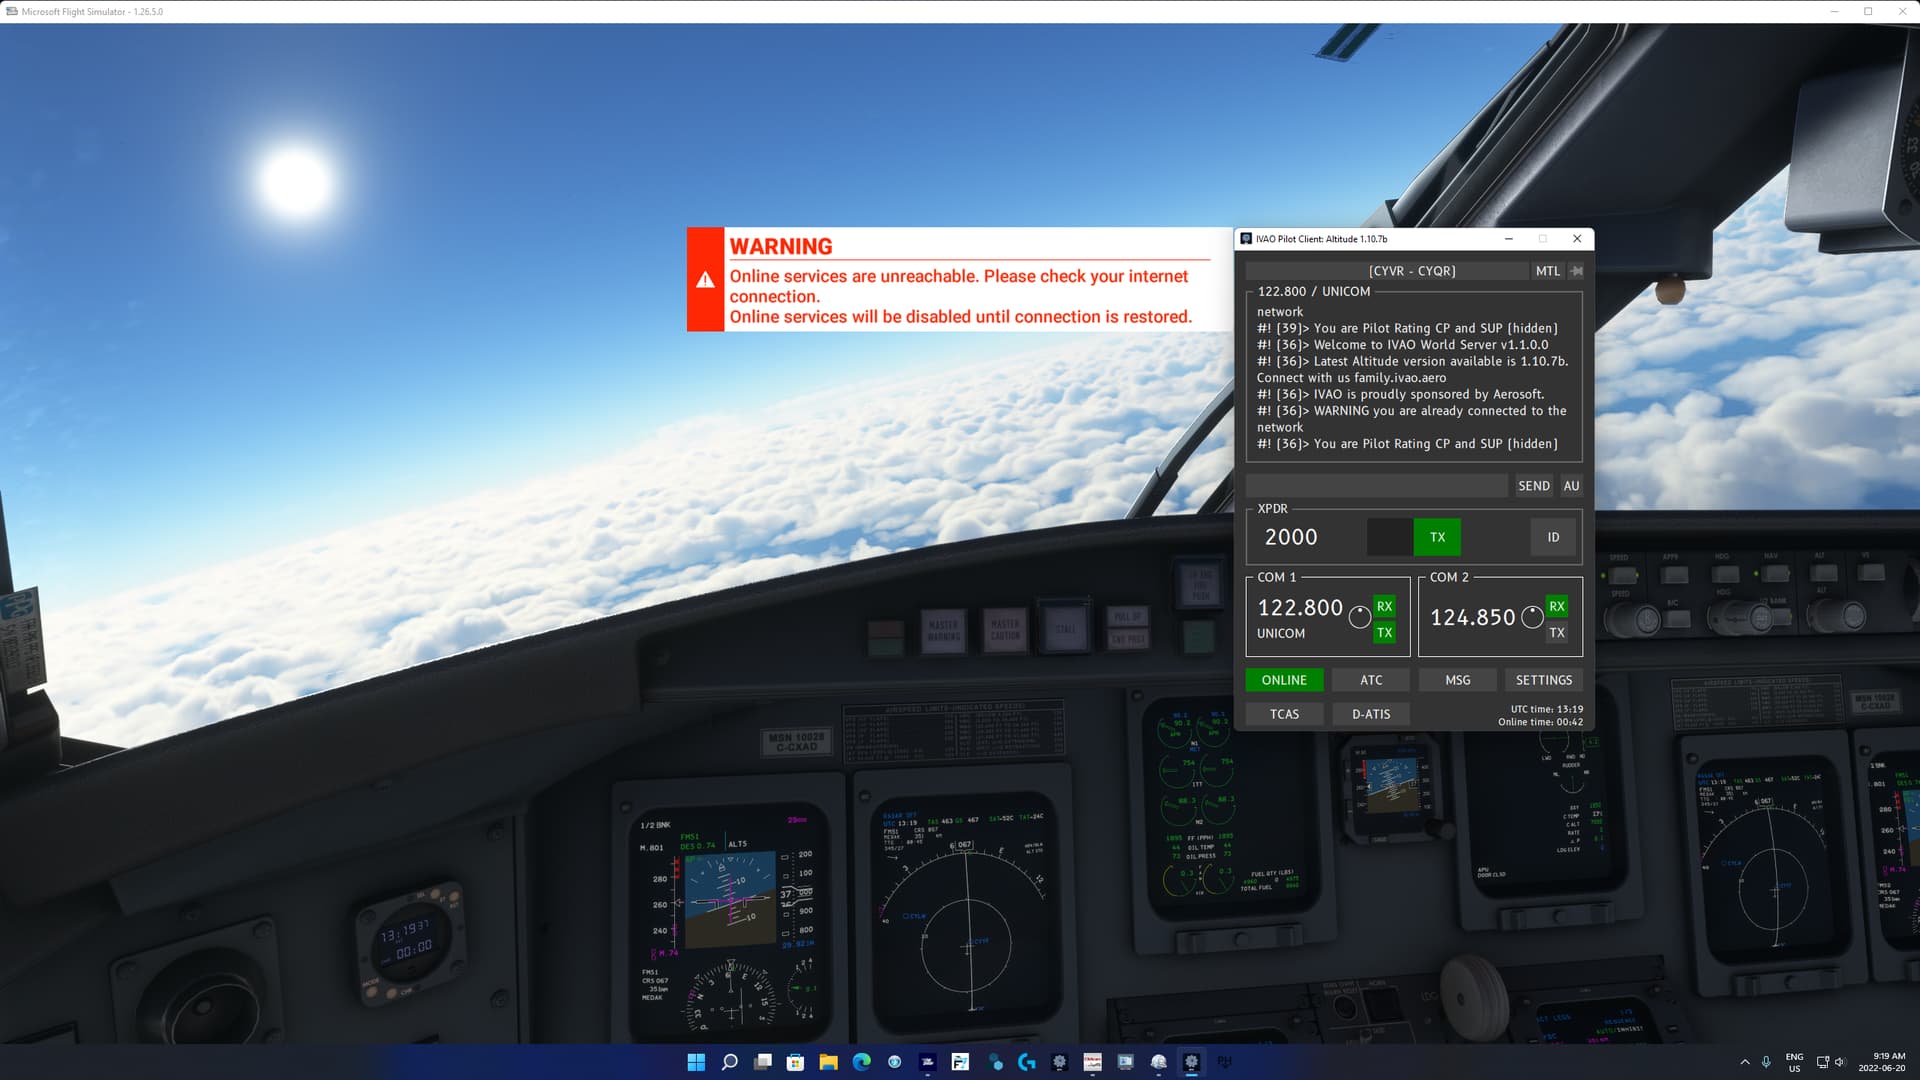1920x1080 pixels.
Task: Open Windows Search from the taskbar
Action: click(x=729, y=1062)
